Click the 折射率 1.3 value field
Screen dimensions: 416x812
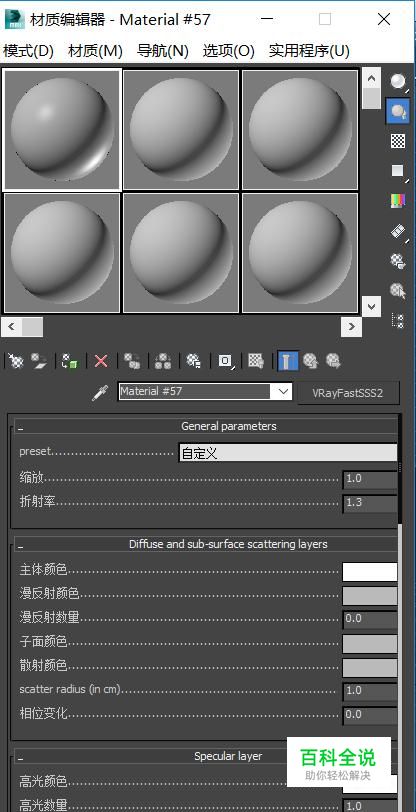coord(370,503)
